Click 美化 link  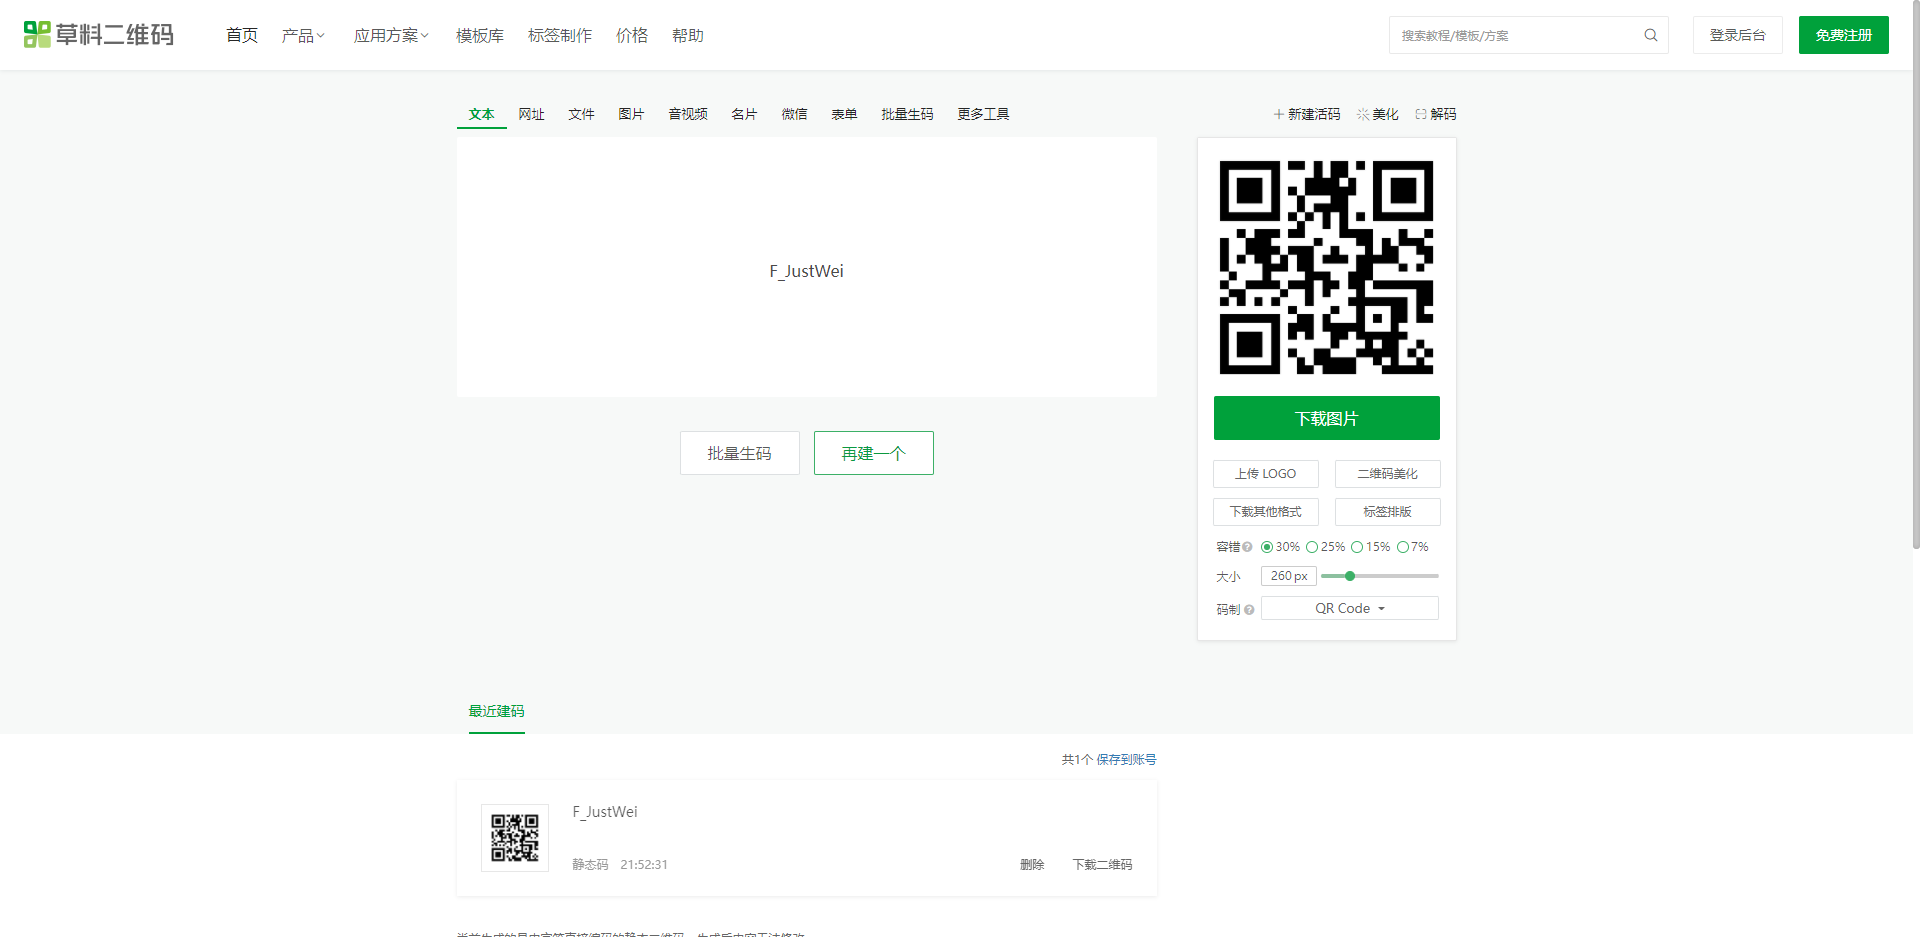(1378, 114)
